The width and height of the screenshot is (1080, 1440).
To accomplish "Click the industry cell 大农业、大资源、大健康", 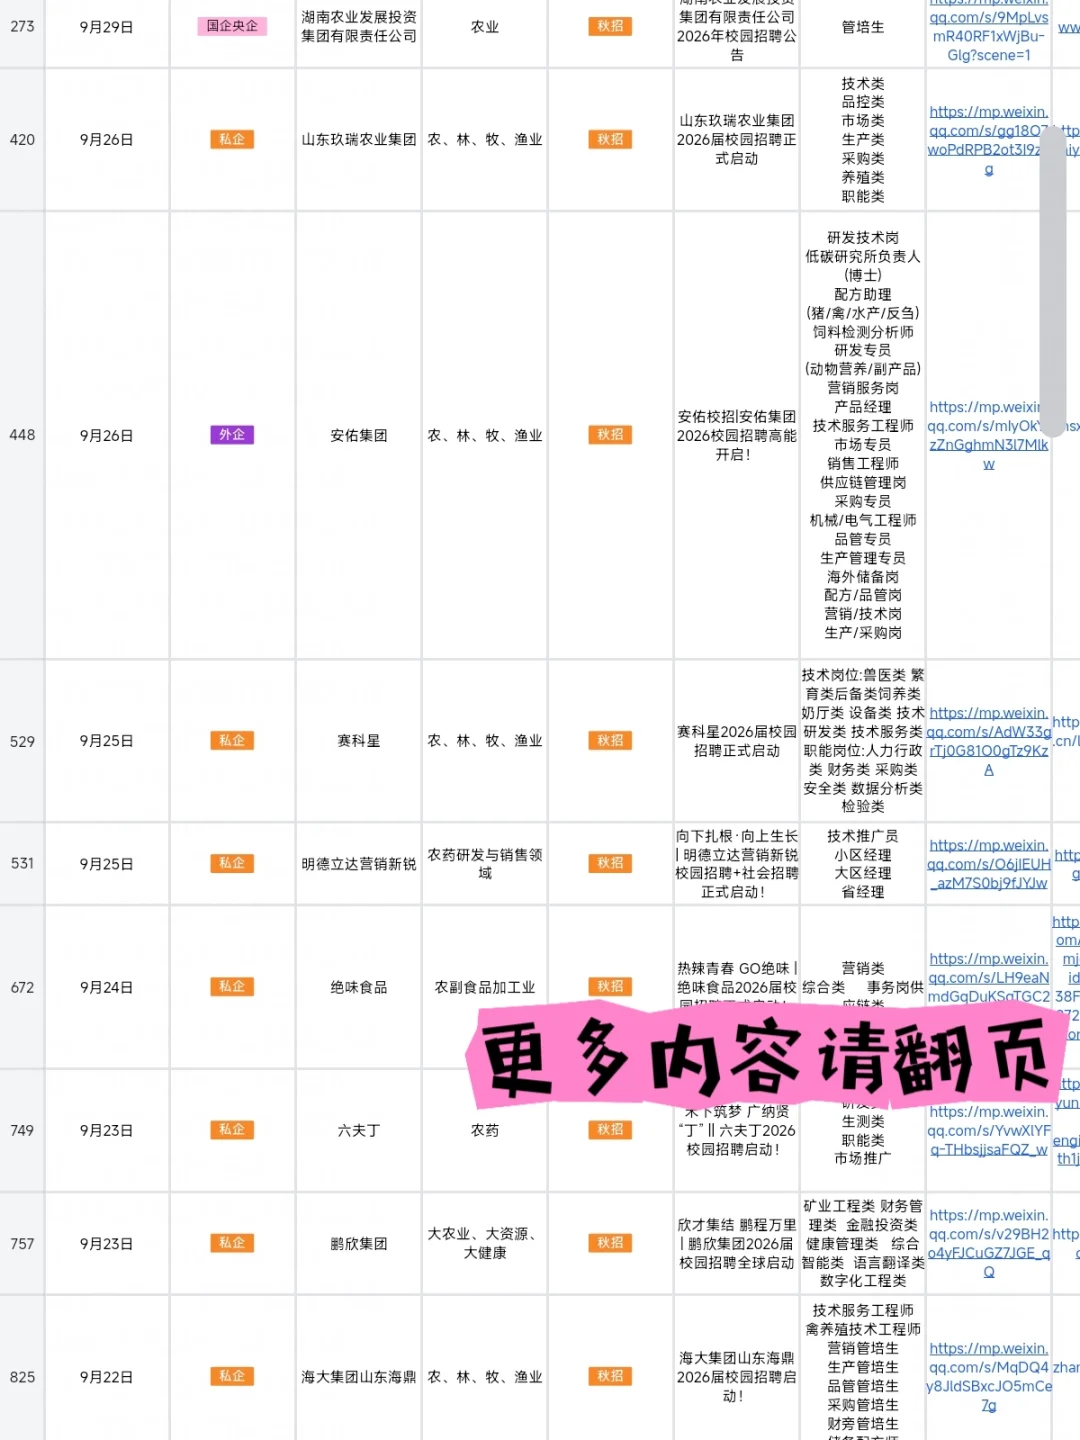I will click(485, 1244).
